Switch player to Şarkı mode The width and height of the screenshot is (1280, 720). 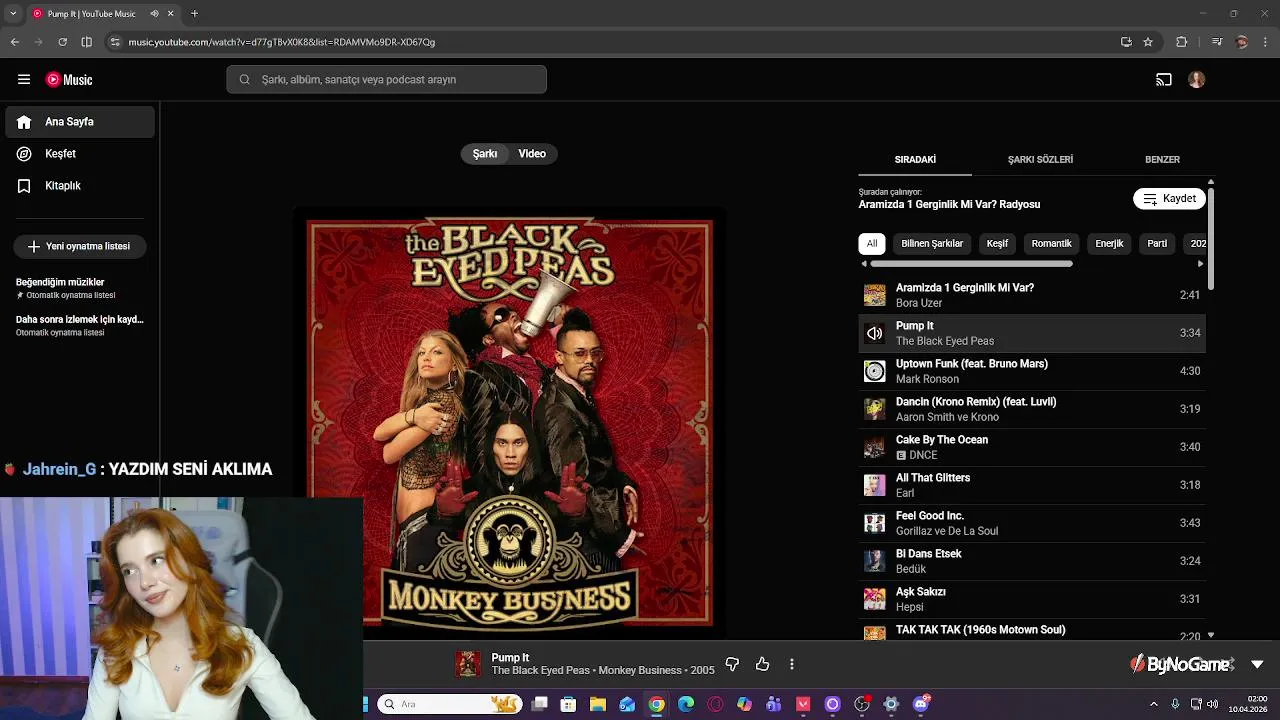point(485,154)
